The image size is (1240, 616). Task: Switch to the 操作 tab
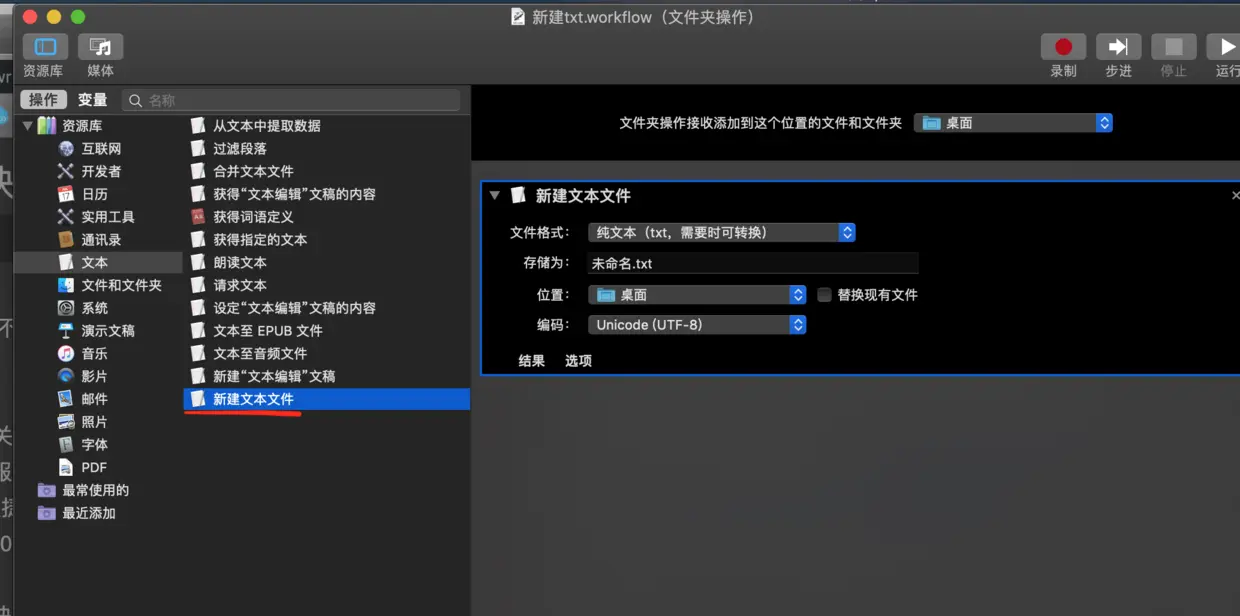(x=42, y=99)
